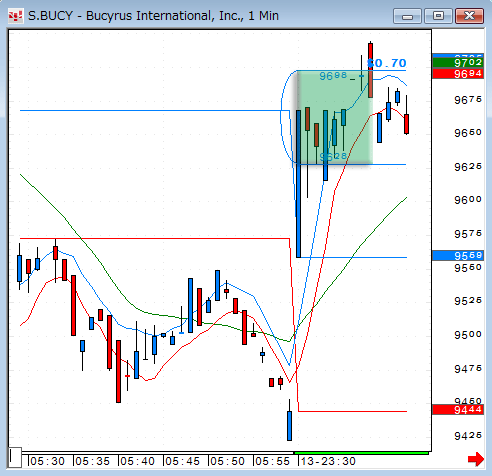Click the 9500 price axis value

click(x=468, y=334)
